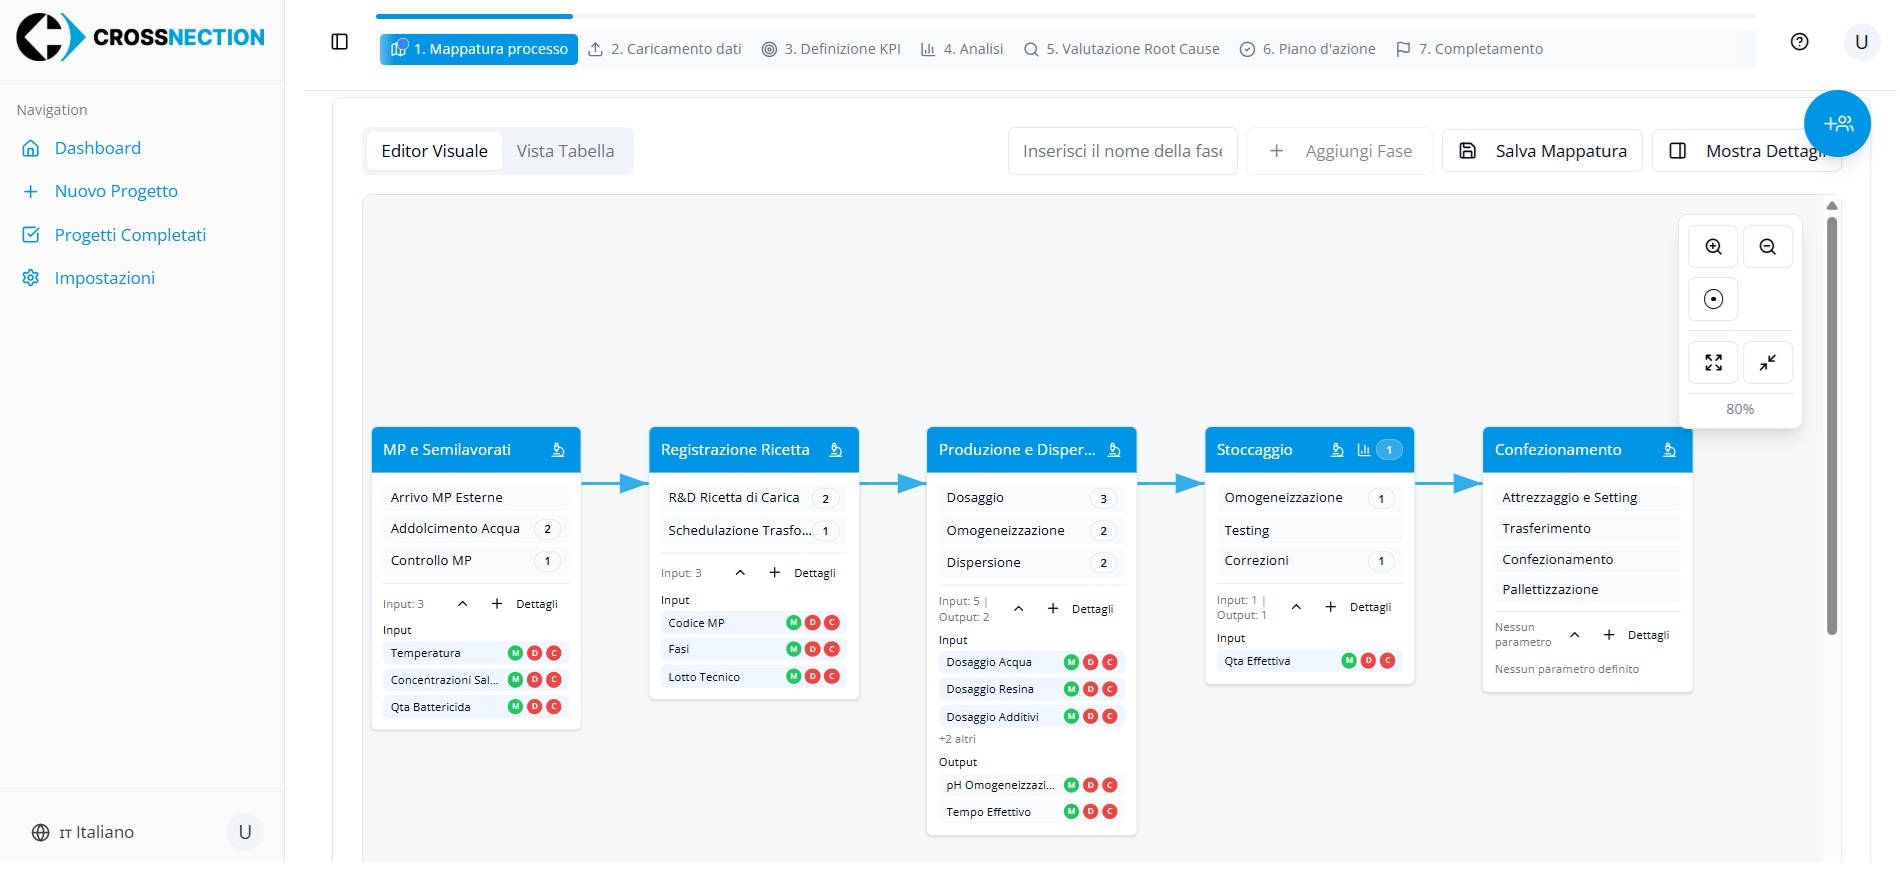Click microscope icon on MP e Semilavorati
This screenshot has width=1900, height=876.
(558, 450)
